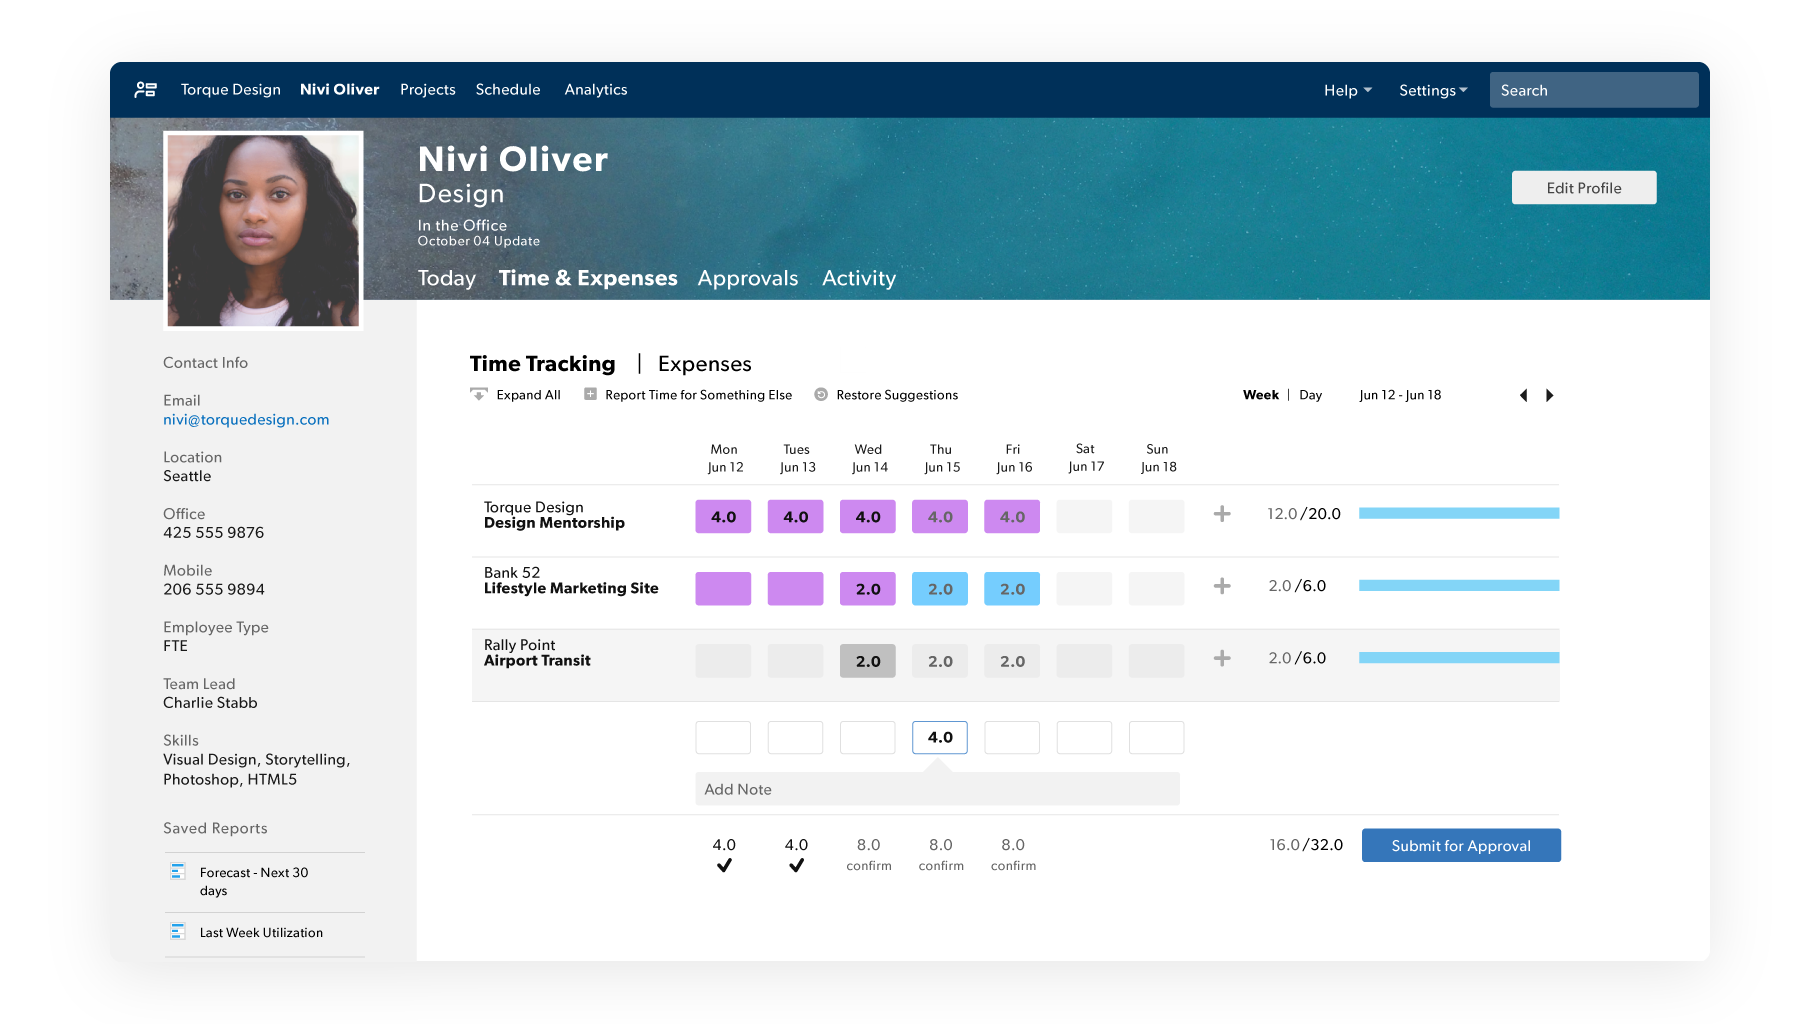Open the Help dropdown menu
Image resolution: width=1820 pixels, height=1024 pixels.
(1347, 90)
